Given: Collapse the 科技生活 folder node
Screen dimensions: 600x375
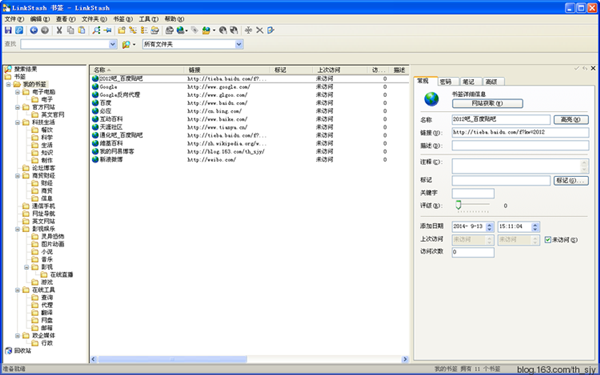Looking at the screenshot, I should pyautogui.click(x=17, y=122).
